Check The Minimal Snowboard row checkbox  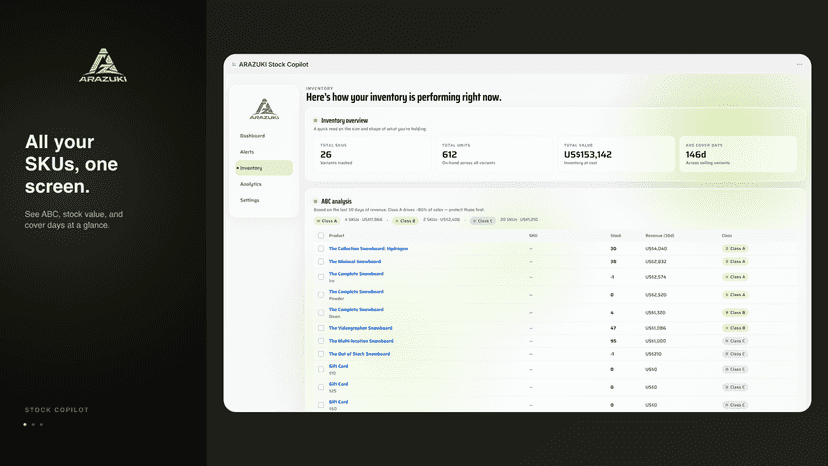pyautogui.click(x=321, y=262)
